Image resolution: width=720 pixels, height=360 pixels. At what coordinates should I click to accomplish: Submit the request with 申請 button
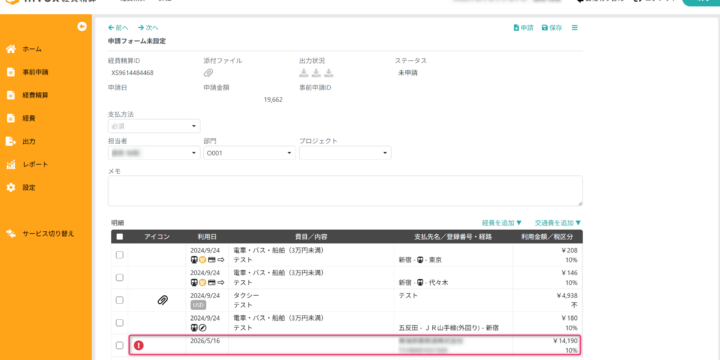coord(523,28)
